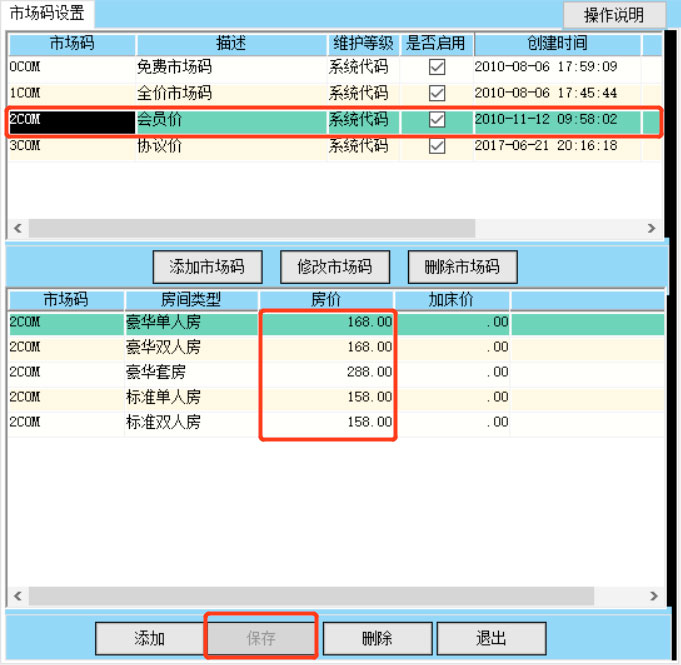Click the upper table horizontal scrollbar thumb
Viewport: 681px width, 665px height.
click(252, 228)
